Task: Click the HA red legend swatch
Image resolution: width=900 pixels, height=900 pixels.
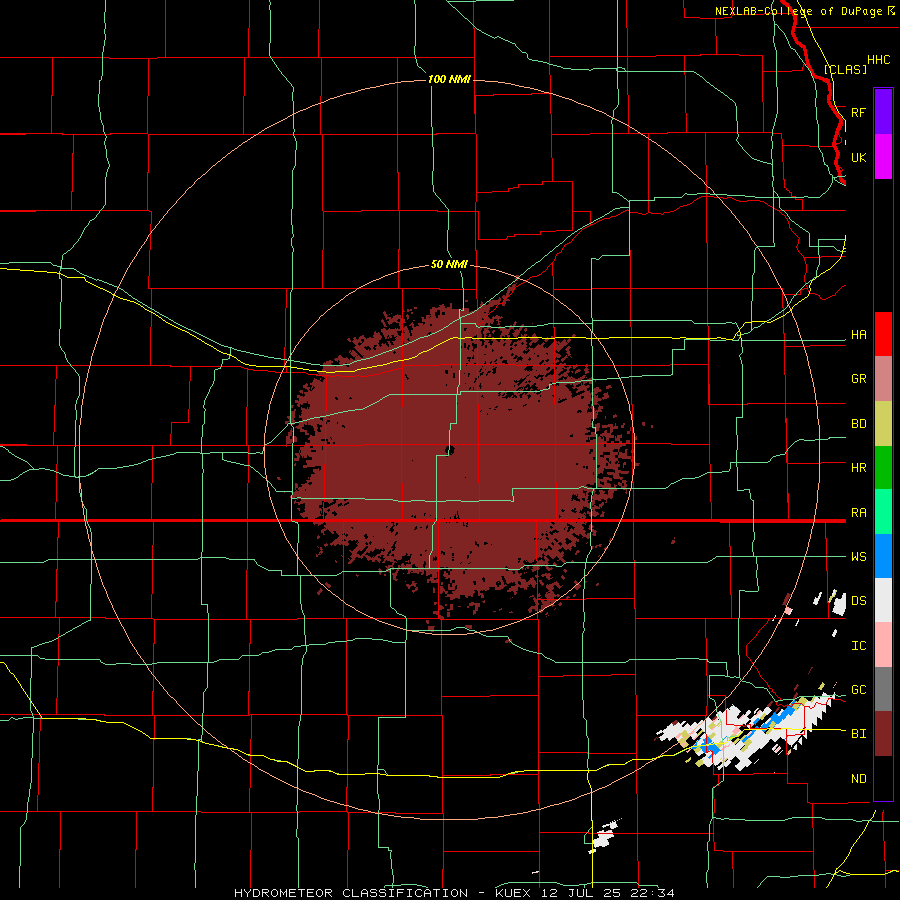Action: click(x=883, y=334)
